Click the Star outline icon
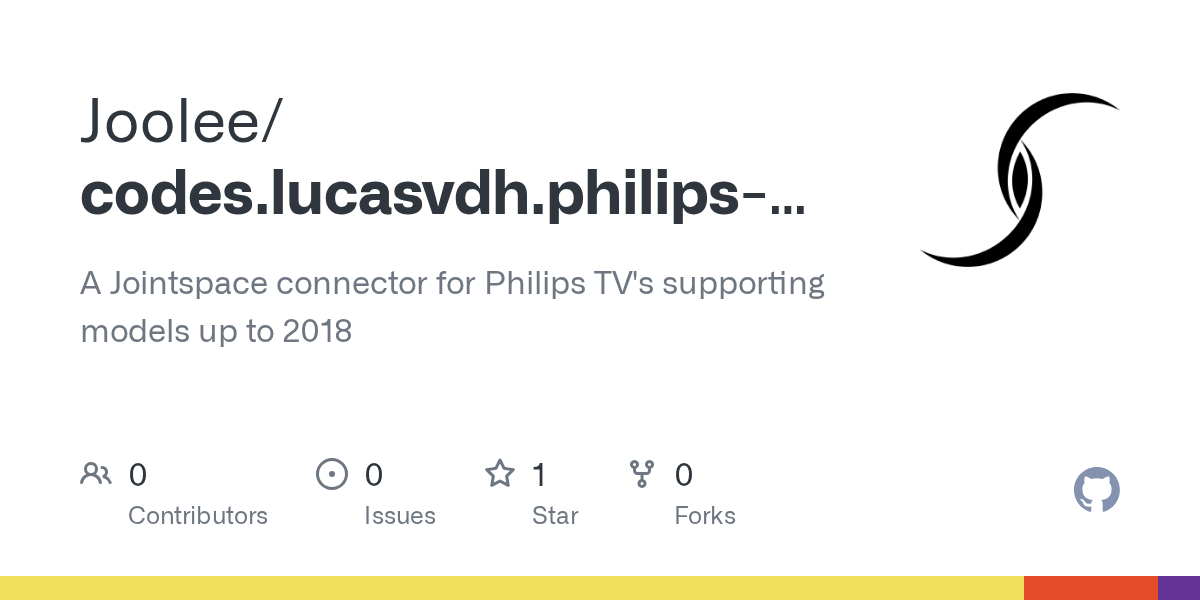This screenshot has height=600, width=1200. point(500,473)
